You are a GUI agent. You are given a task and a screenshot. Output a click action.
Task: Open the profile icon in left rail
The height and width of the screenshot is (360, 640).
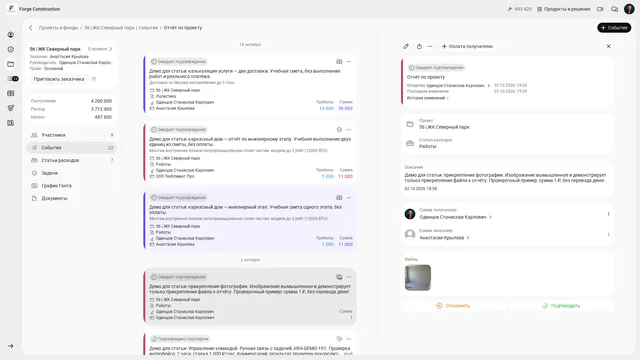tap(11, 35)
